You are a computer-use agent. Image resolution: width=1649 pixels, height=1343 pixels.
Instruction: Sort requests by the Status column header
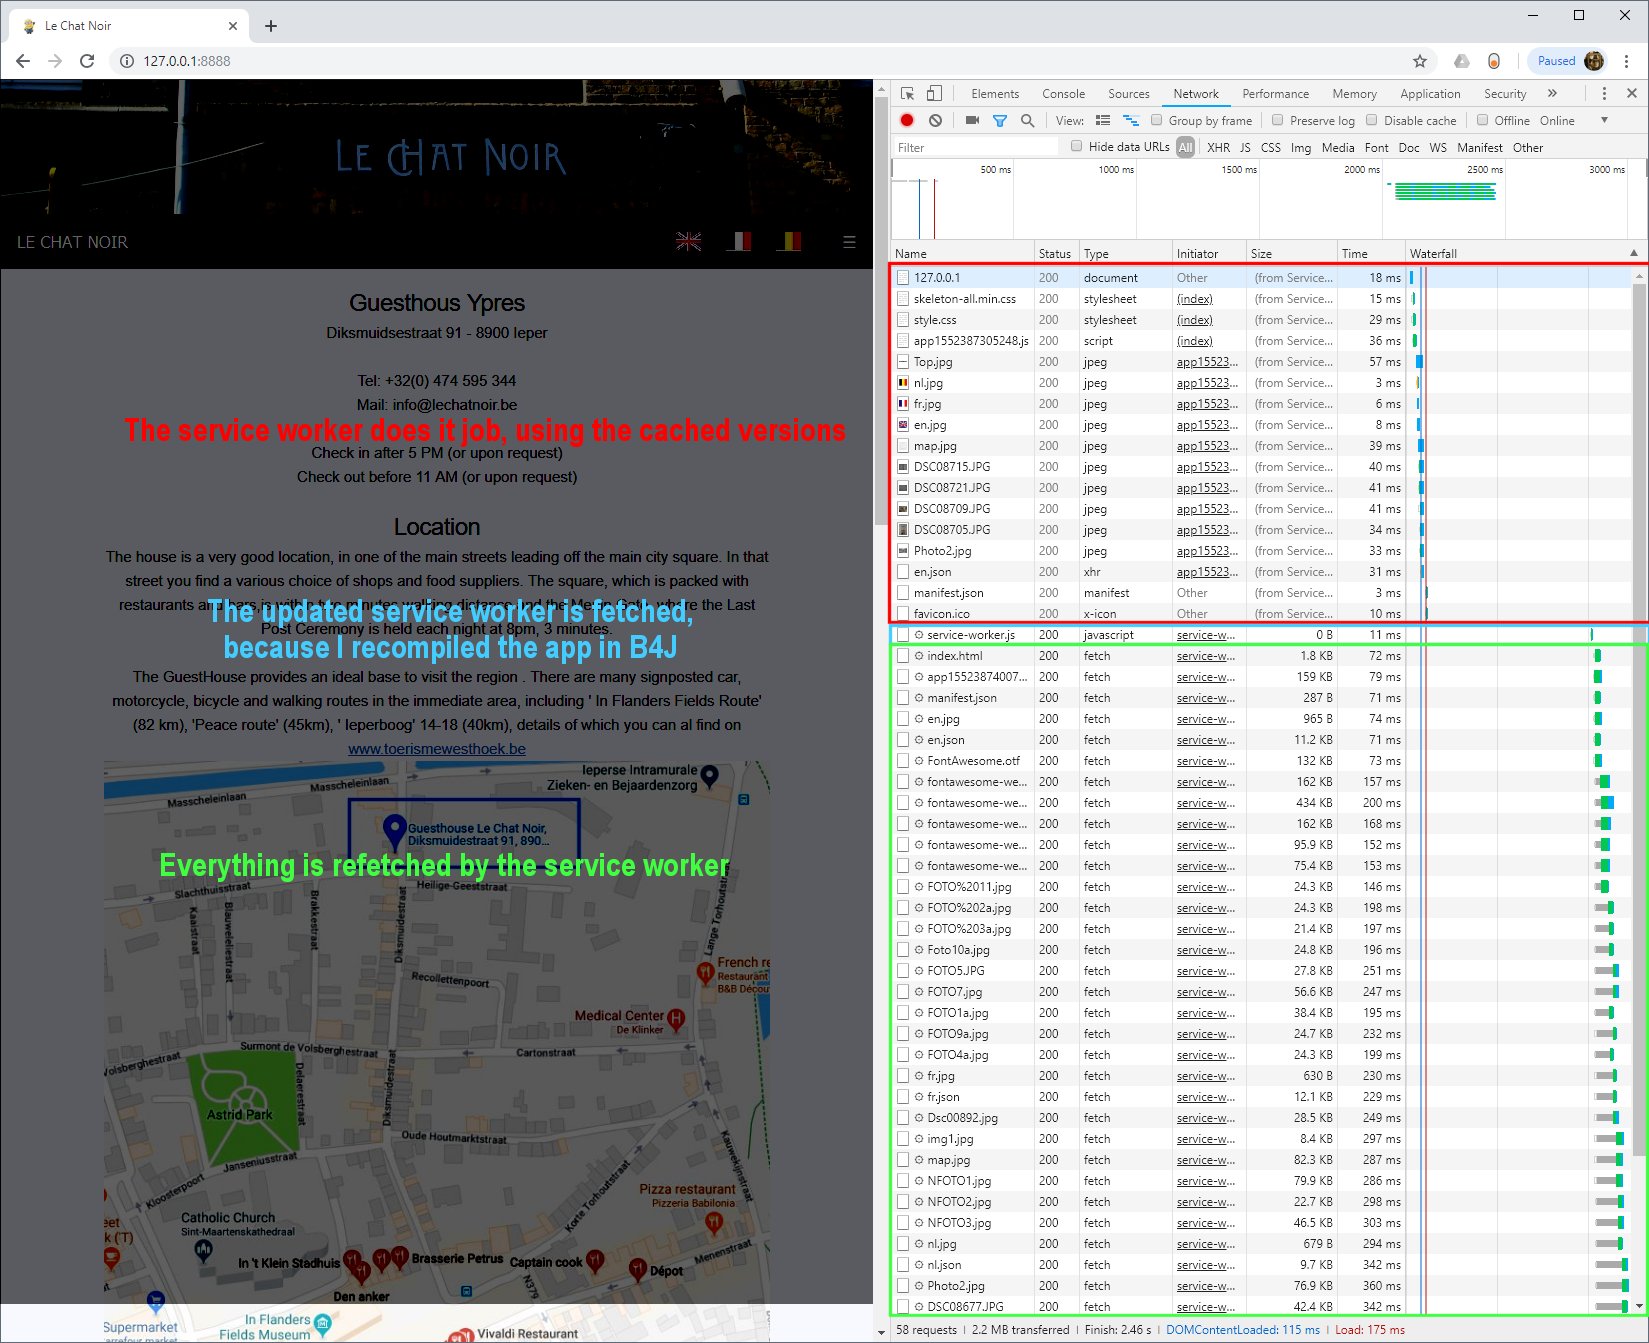[1054, 254]
